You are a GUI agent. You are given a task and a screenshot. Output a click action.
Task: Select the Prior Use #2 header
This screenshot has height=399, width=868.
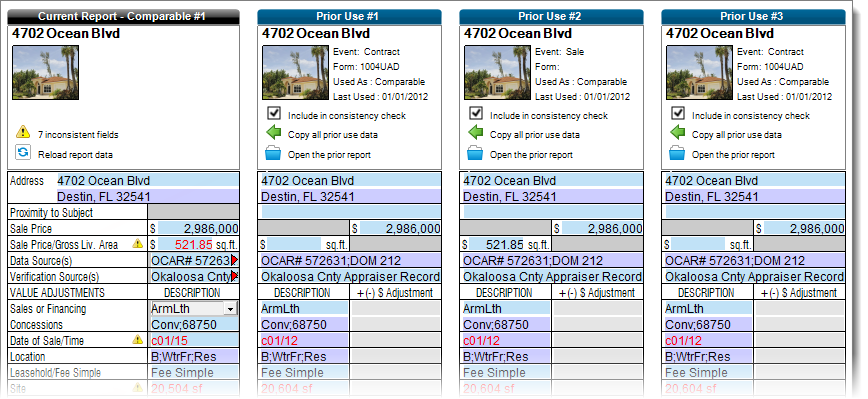tap(551, 17)
